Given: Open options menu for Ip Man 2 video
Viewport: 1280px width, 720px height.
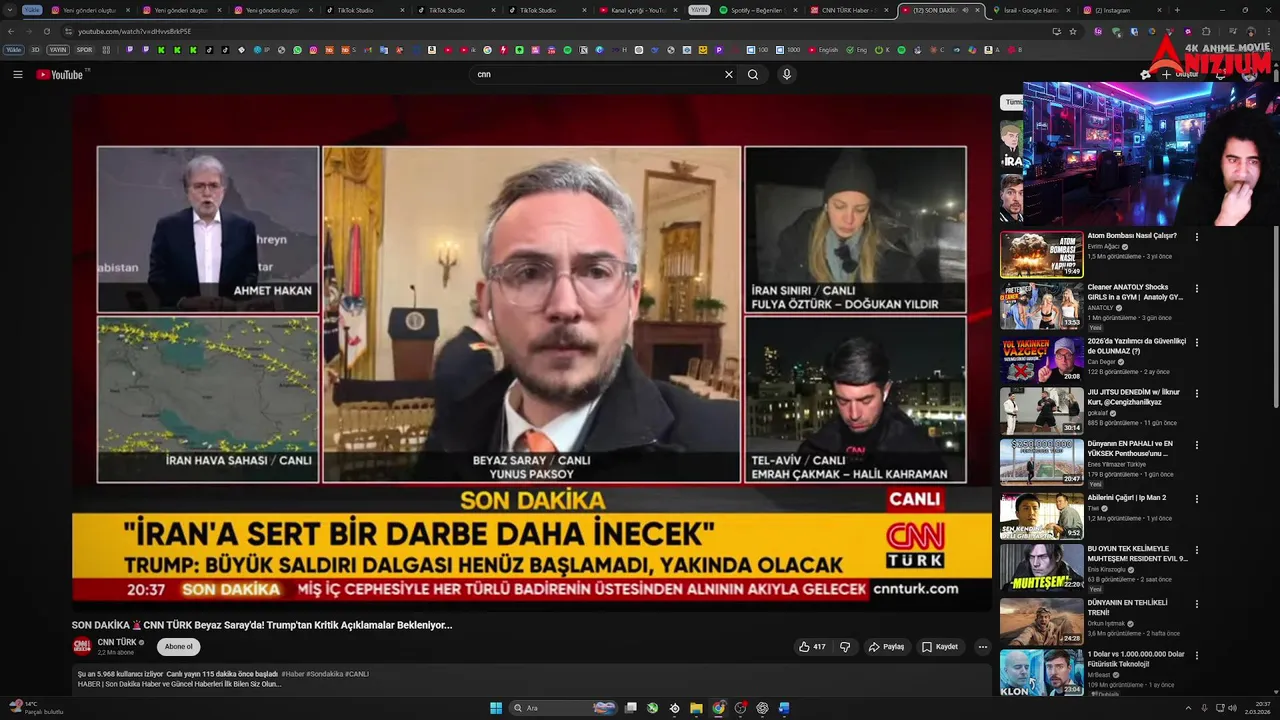Looking at the screenshot, I should pos(1196,498).
